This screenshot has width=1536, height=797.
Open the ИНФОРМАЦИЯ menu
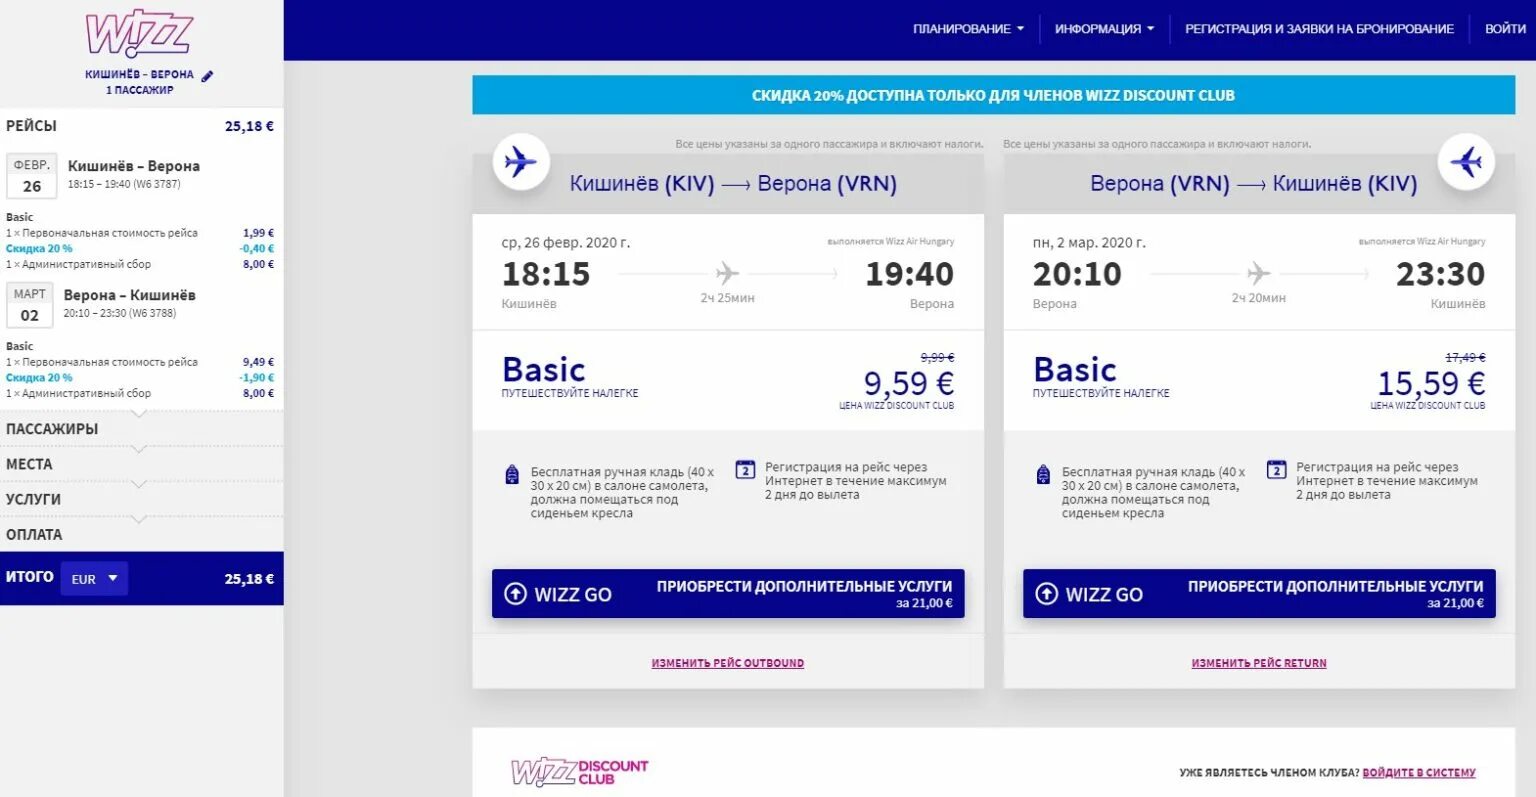(x=1104, y=29)
